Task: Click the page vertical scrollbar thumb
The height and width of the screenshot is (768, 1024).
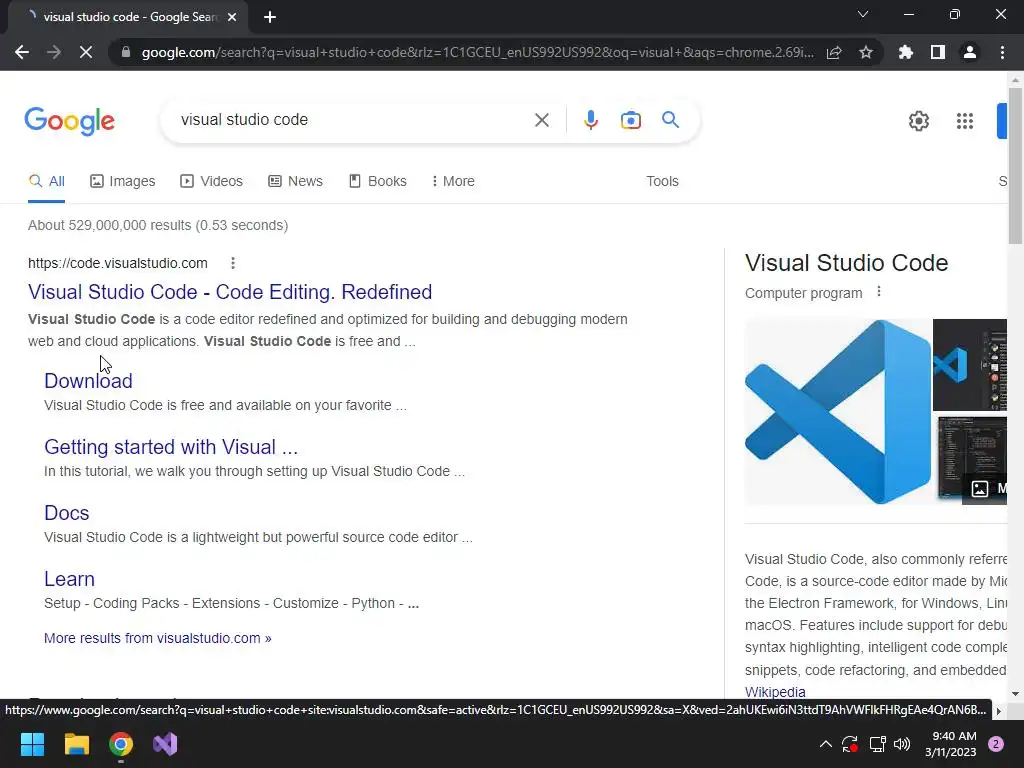Action: (x=1015, y=167)
